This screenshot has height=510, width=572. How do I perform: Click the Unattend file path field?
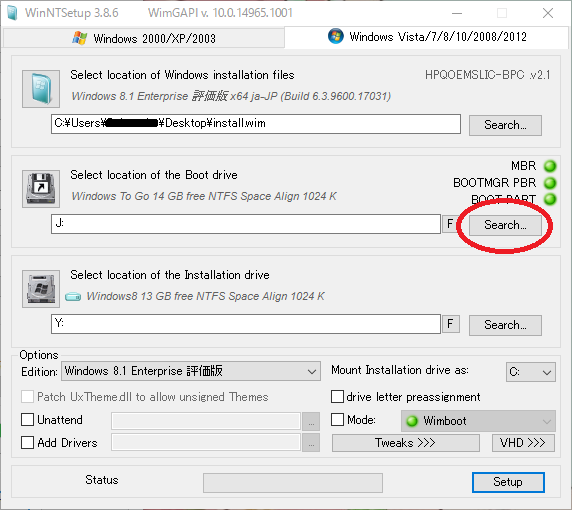(206, 421)
